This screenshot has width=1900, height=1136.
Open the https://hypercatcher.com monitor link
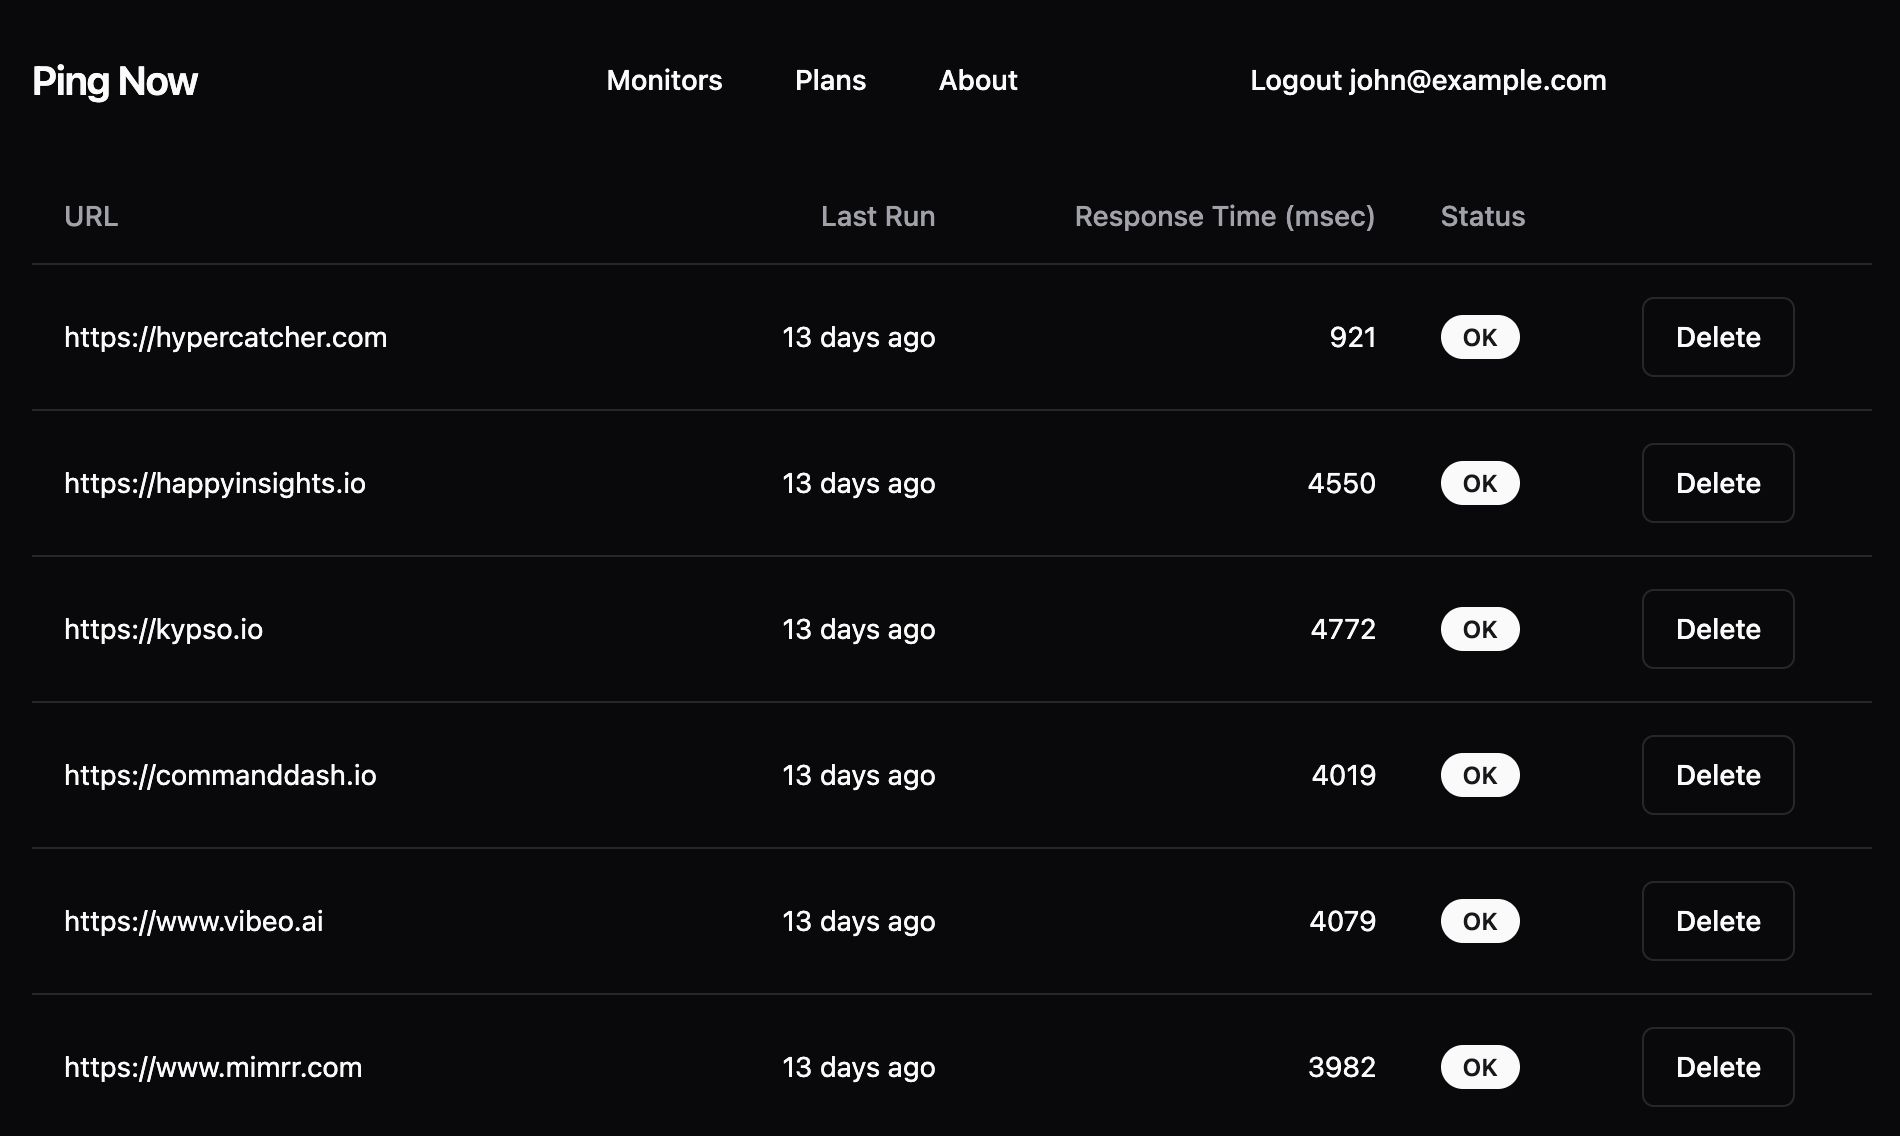click(x=226, y=337)
